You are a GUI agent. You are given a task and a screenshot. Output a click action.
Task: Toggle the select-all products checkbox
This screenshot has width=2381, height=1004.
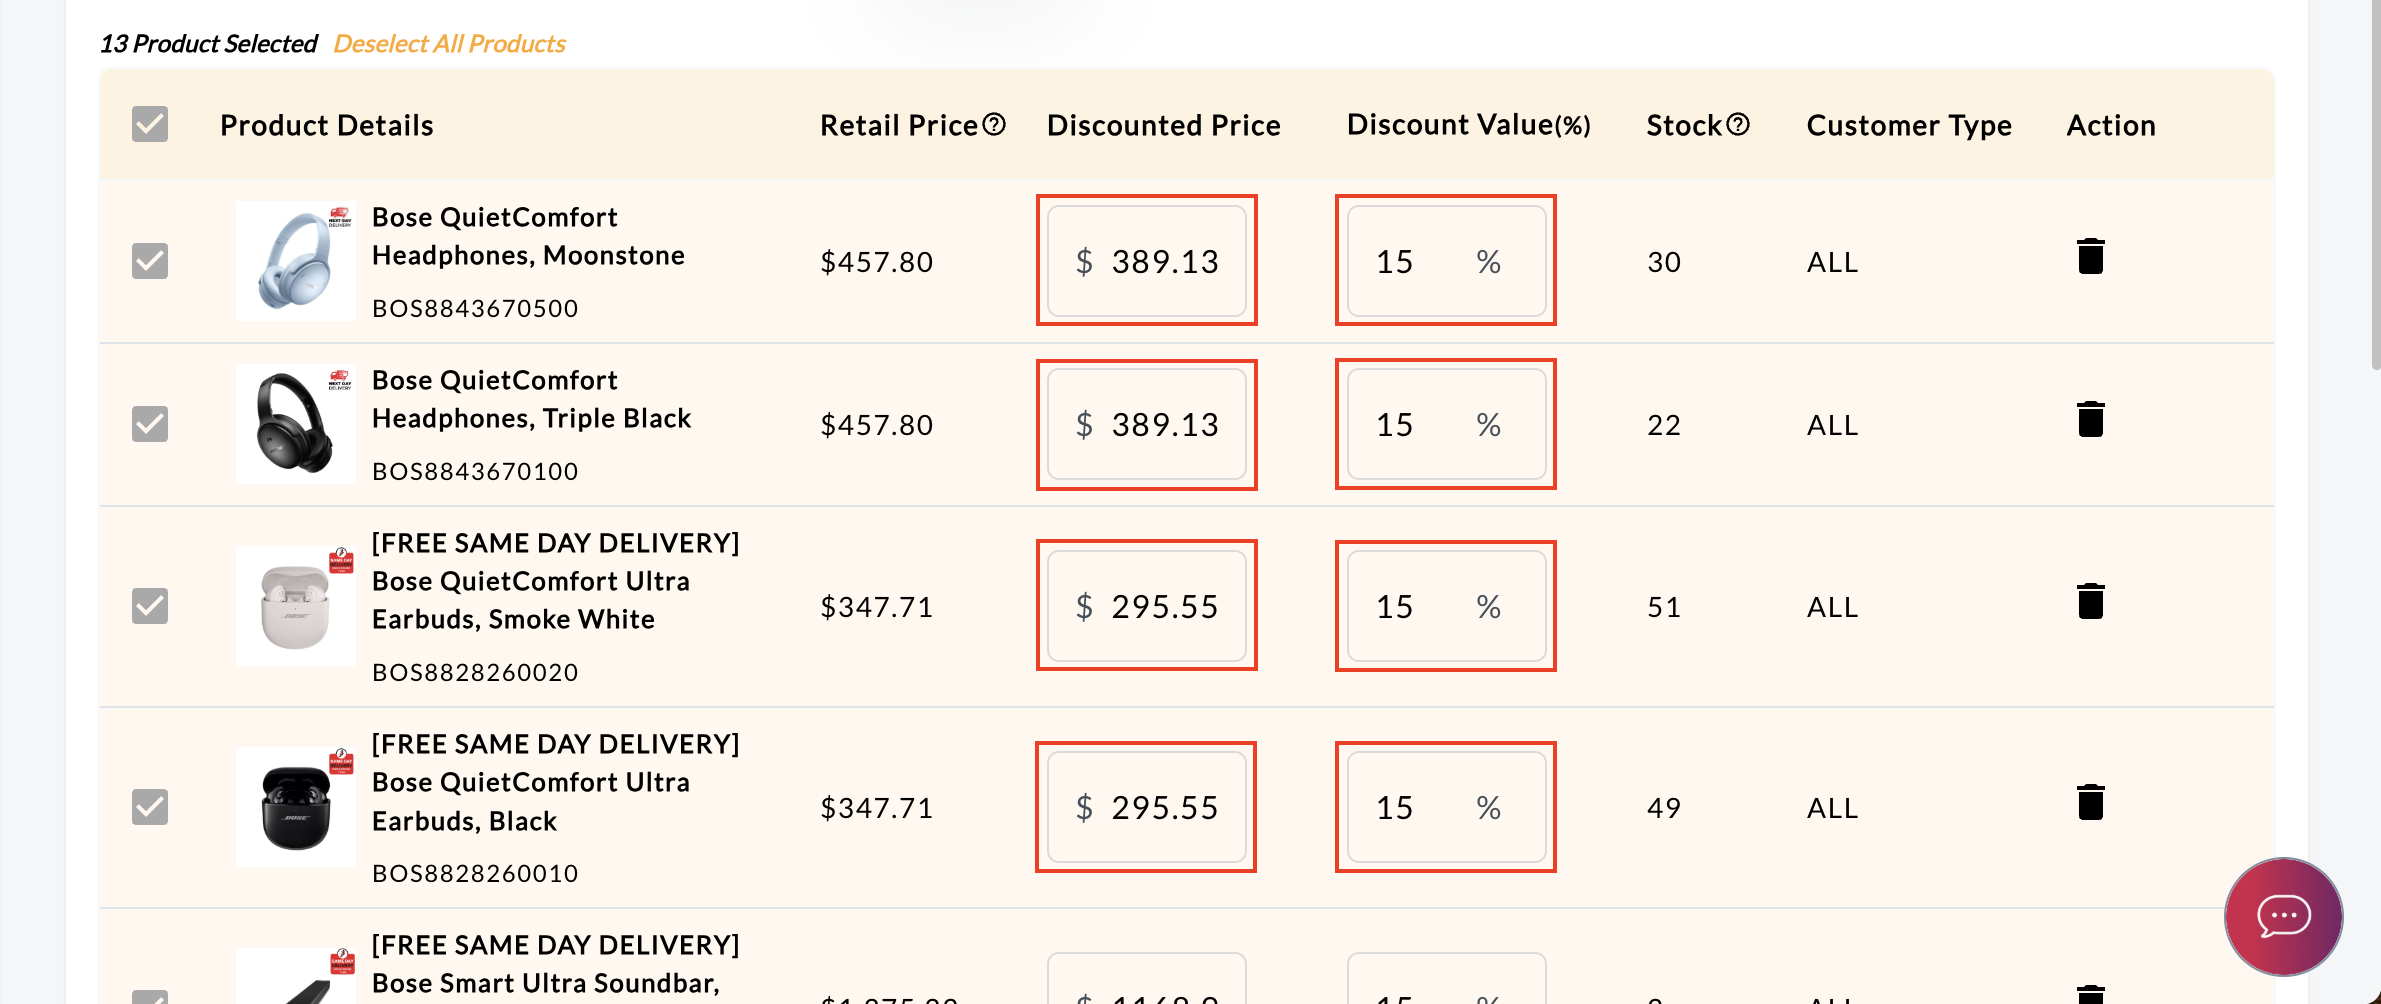150,125
